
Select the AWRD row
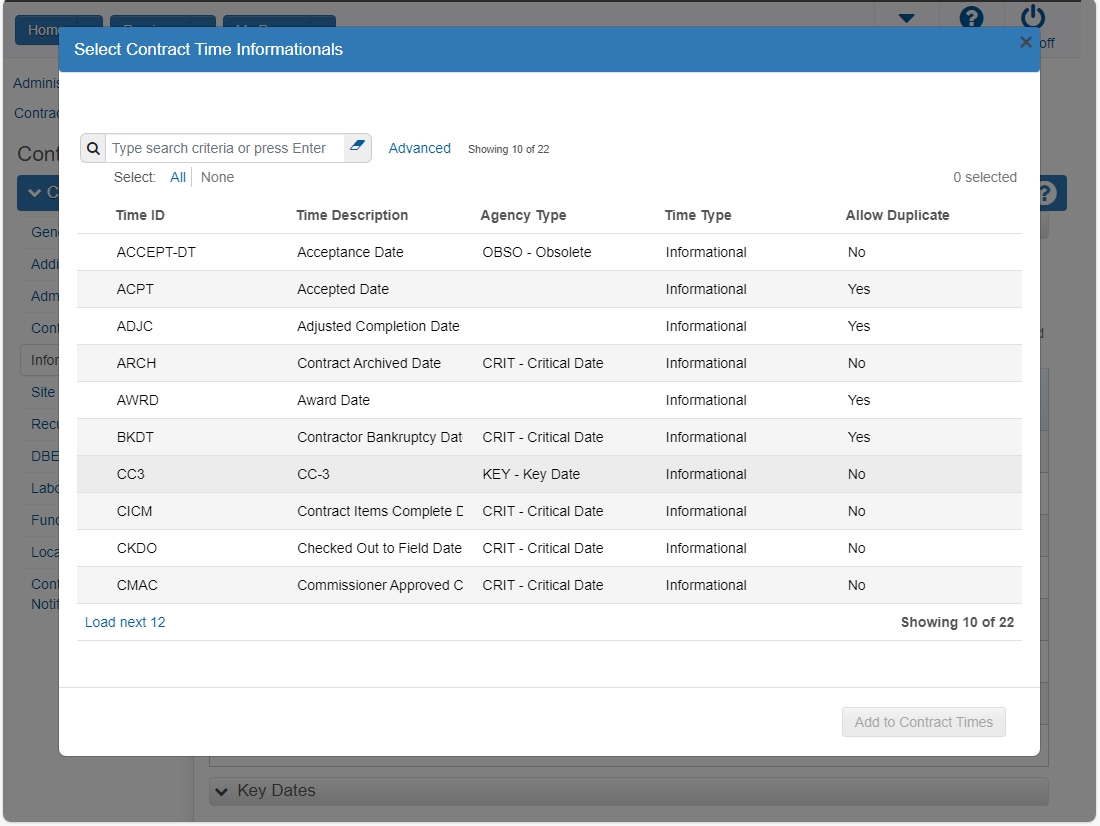click(549, 400)
